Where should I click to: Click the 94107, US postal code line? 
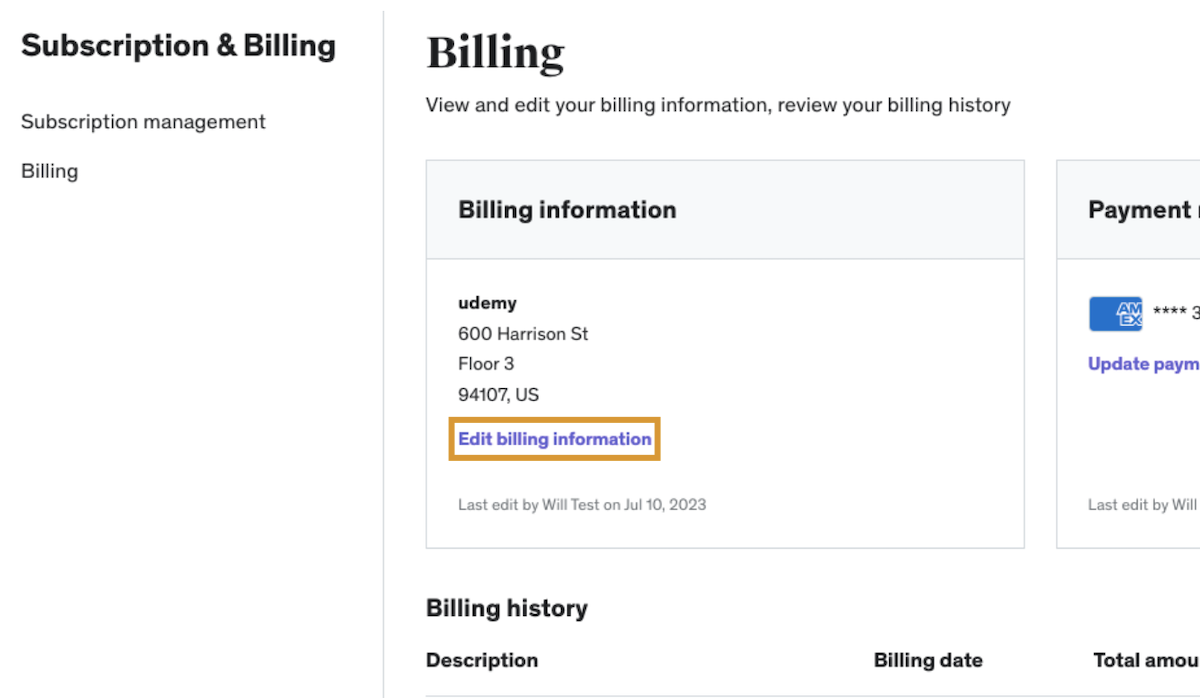pos(498,395)
